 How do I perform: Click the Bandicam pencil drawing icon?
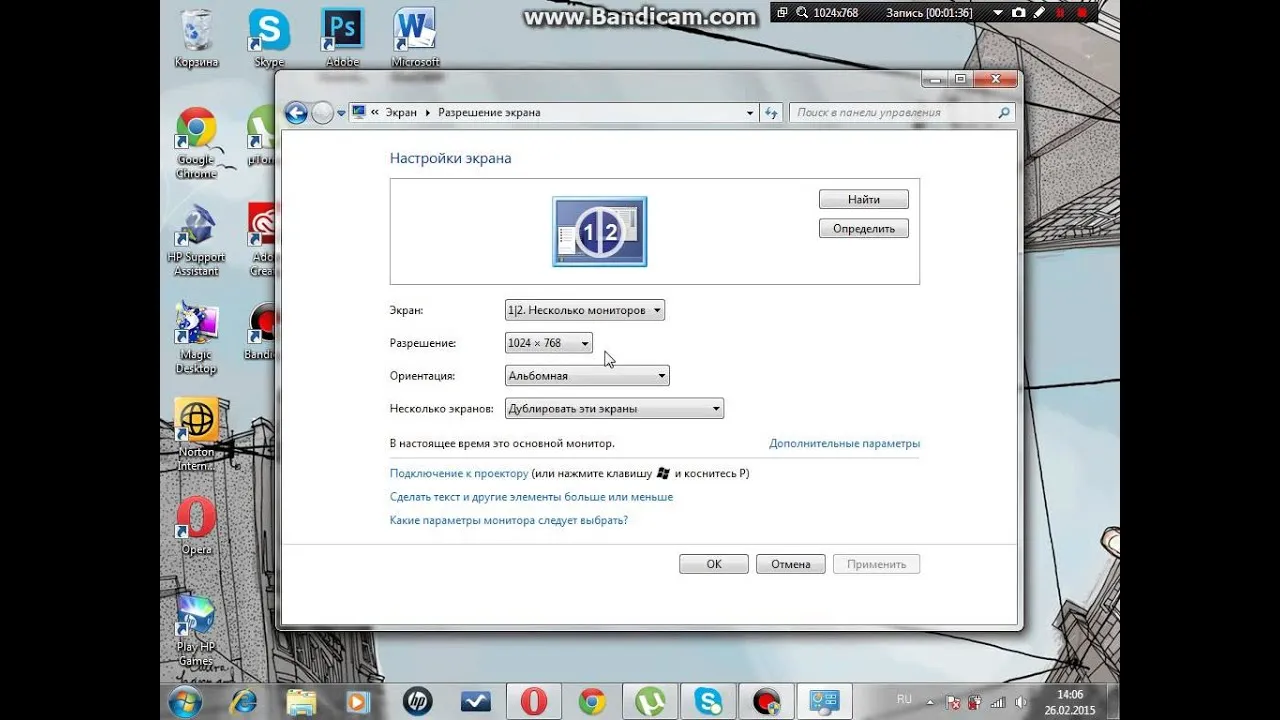(x=1040, y=13)
